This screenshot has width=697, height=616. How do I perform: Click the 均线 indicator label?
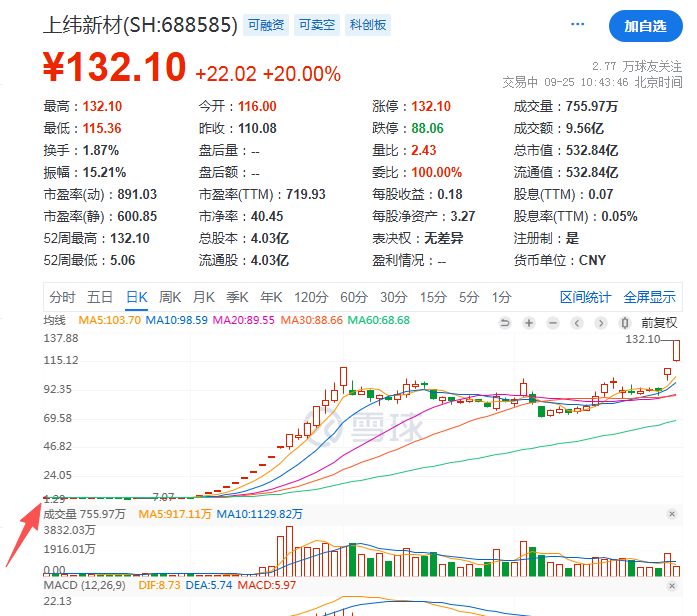click(x=54, y=320)
